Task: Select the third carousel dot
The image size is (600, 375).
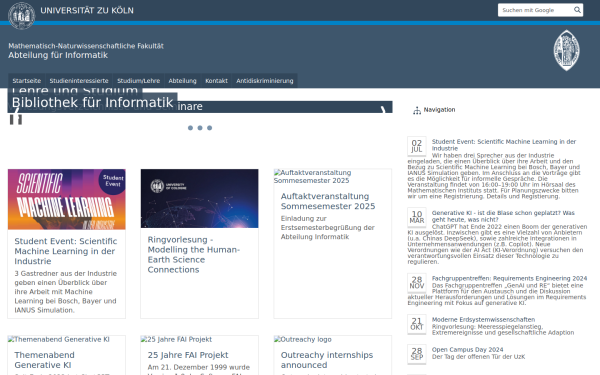Action: coord(209,128)
